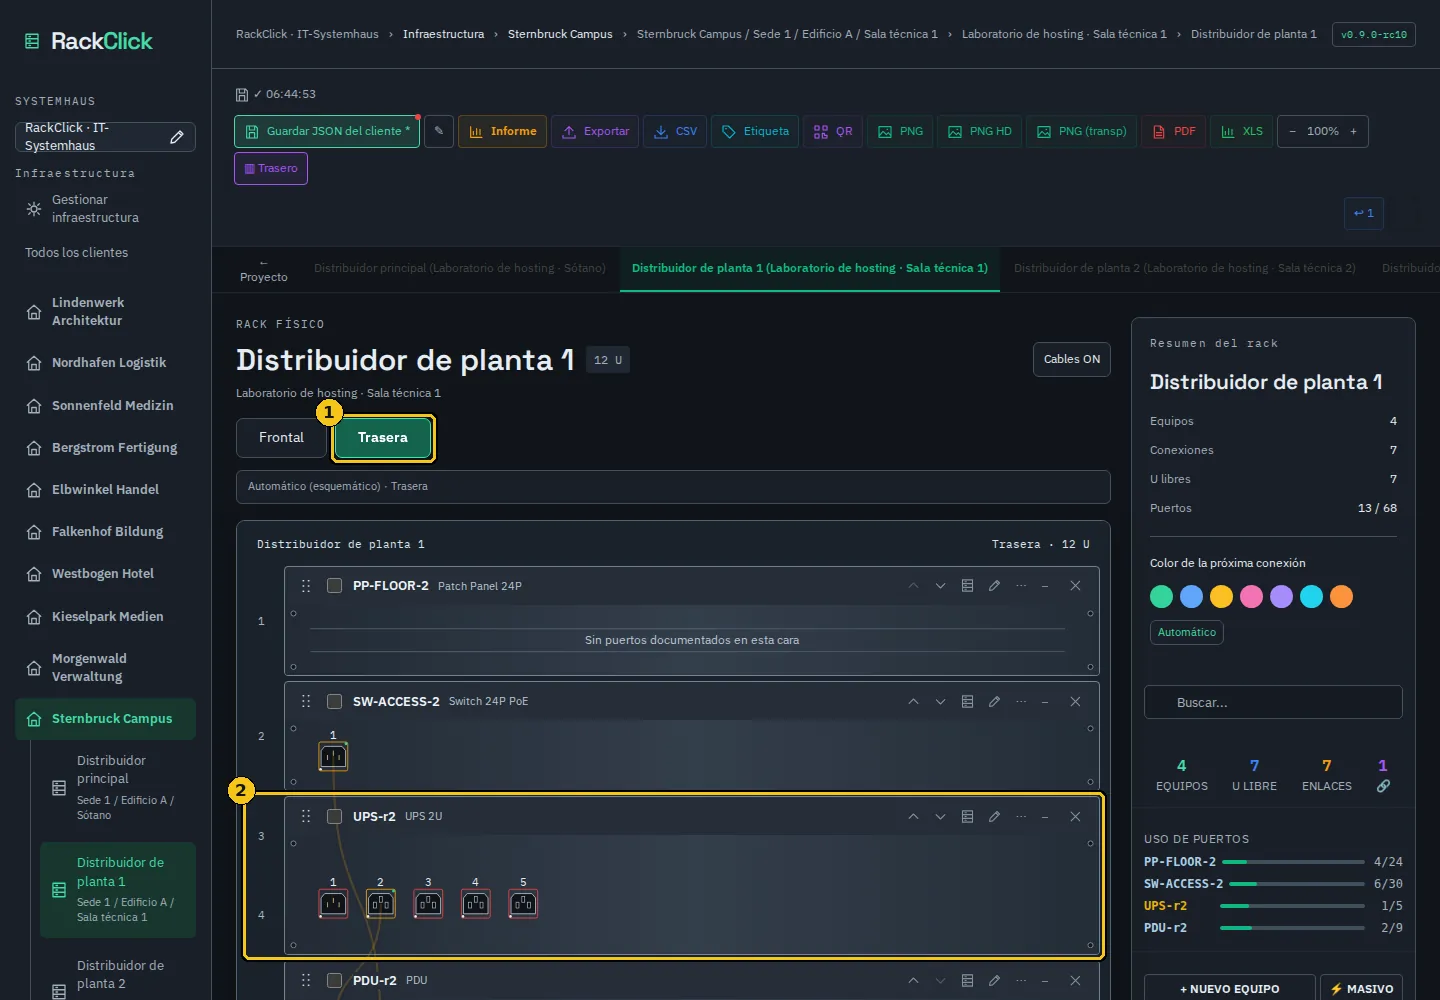Click the list icon on PP-FLOOR-2 row
Screen dimensions: 1440x1000
click(x=967, y=586)
